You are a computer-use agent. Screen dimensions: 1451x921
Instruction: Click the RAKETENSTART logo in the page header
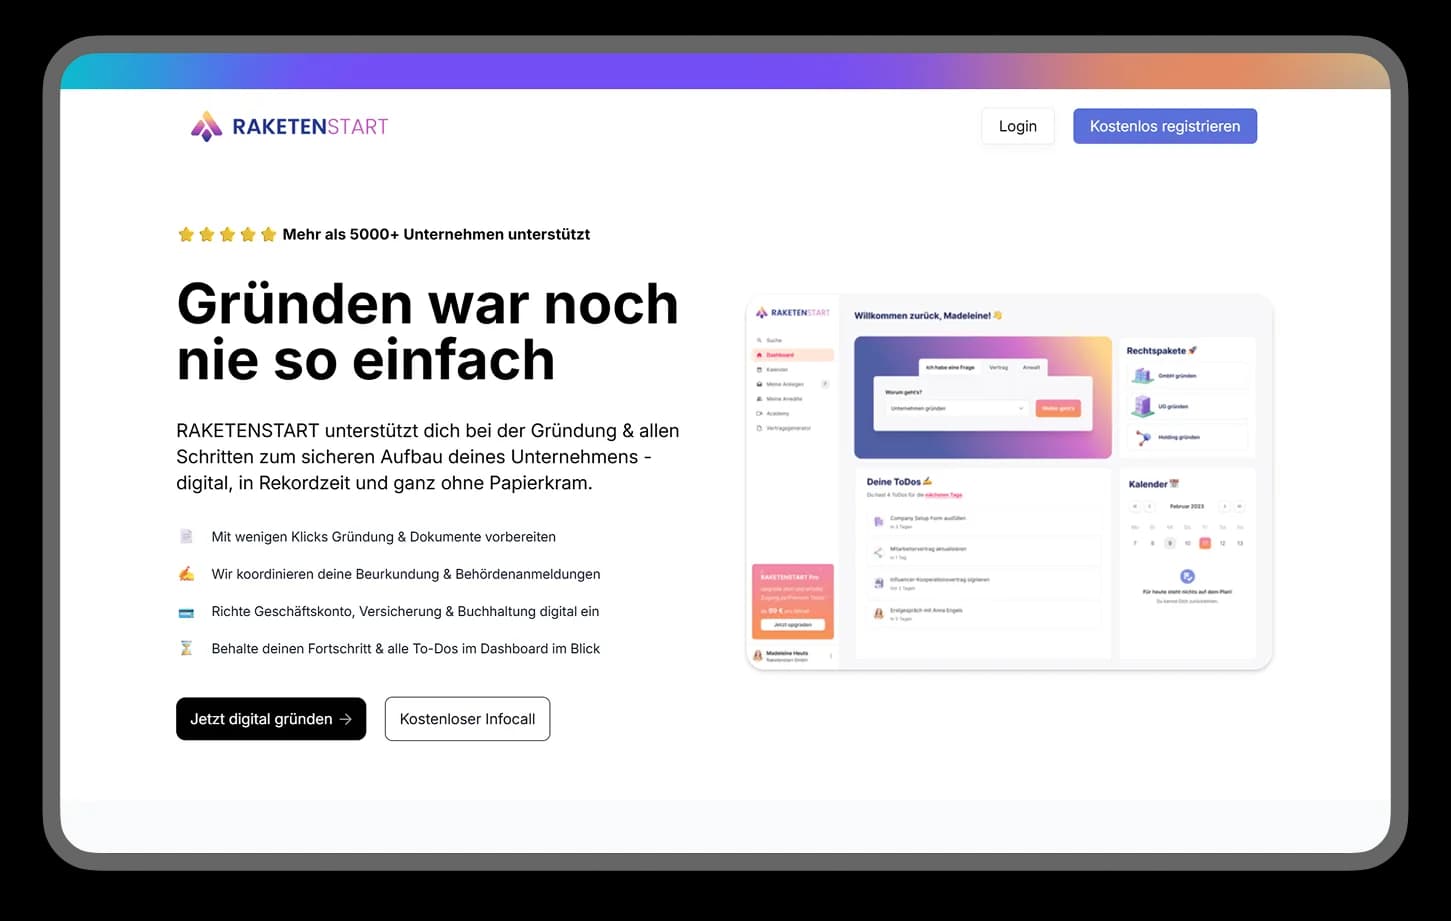tap(289, 126)
